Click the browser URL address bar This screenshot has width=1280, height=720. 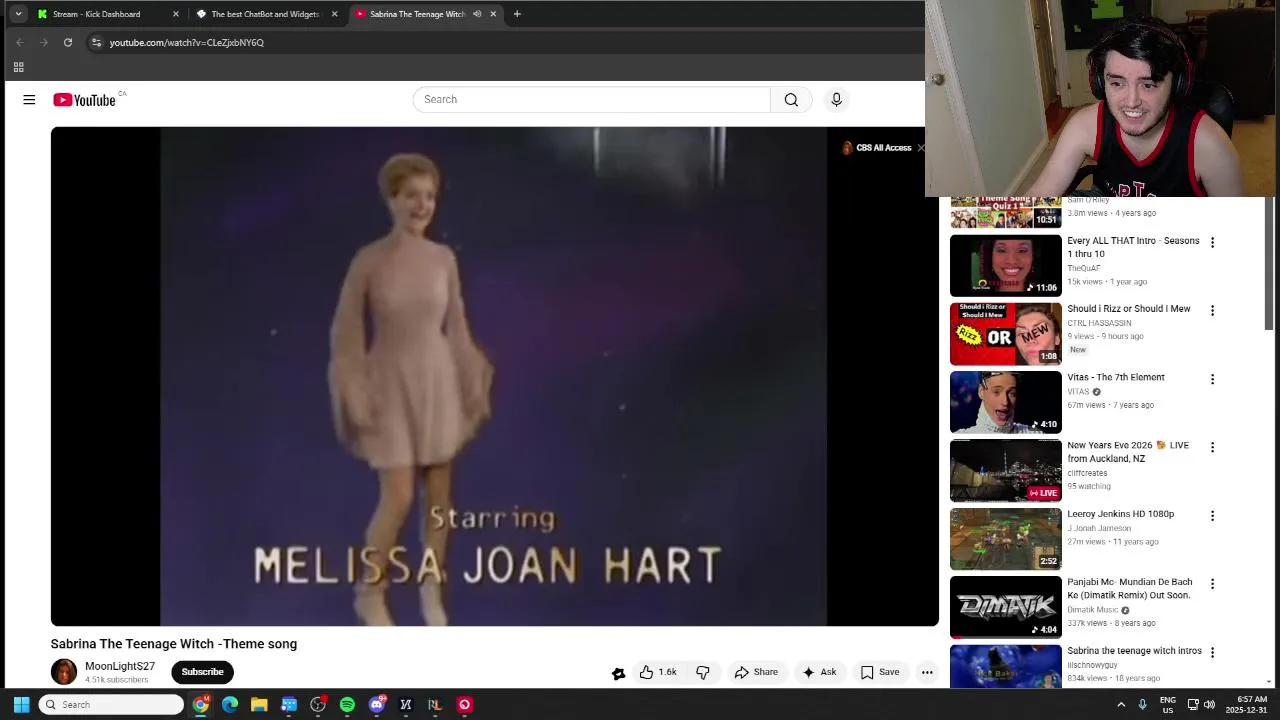click(500, 42)
